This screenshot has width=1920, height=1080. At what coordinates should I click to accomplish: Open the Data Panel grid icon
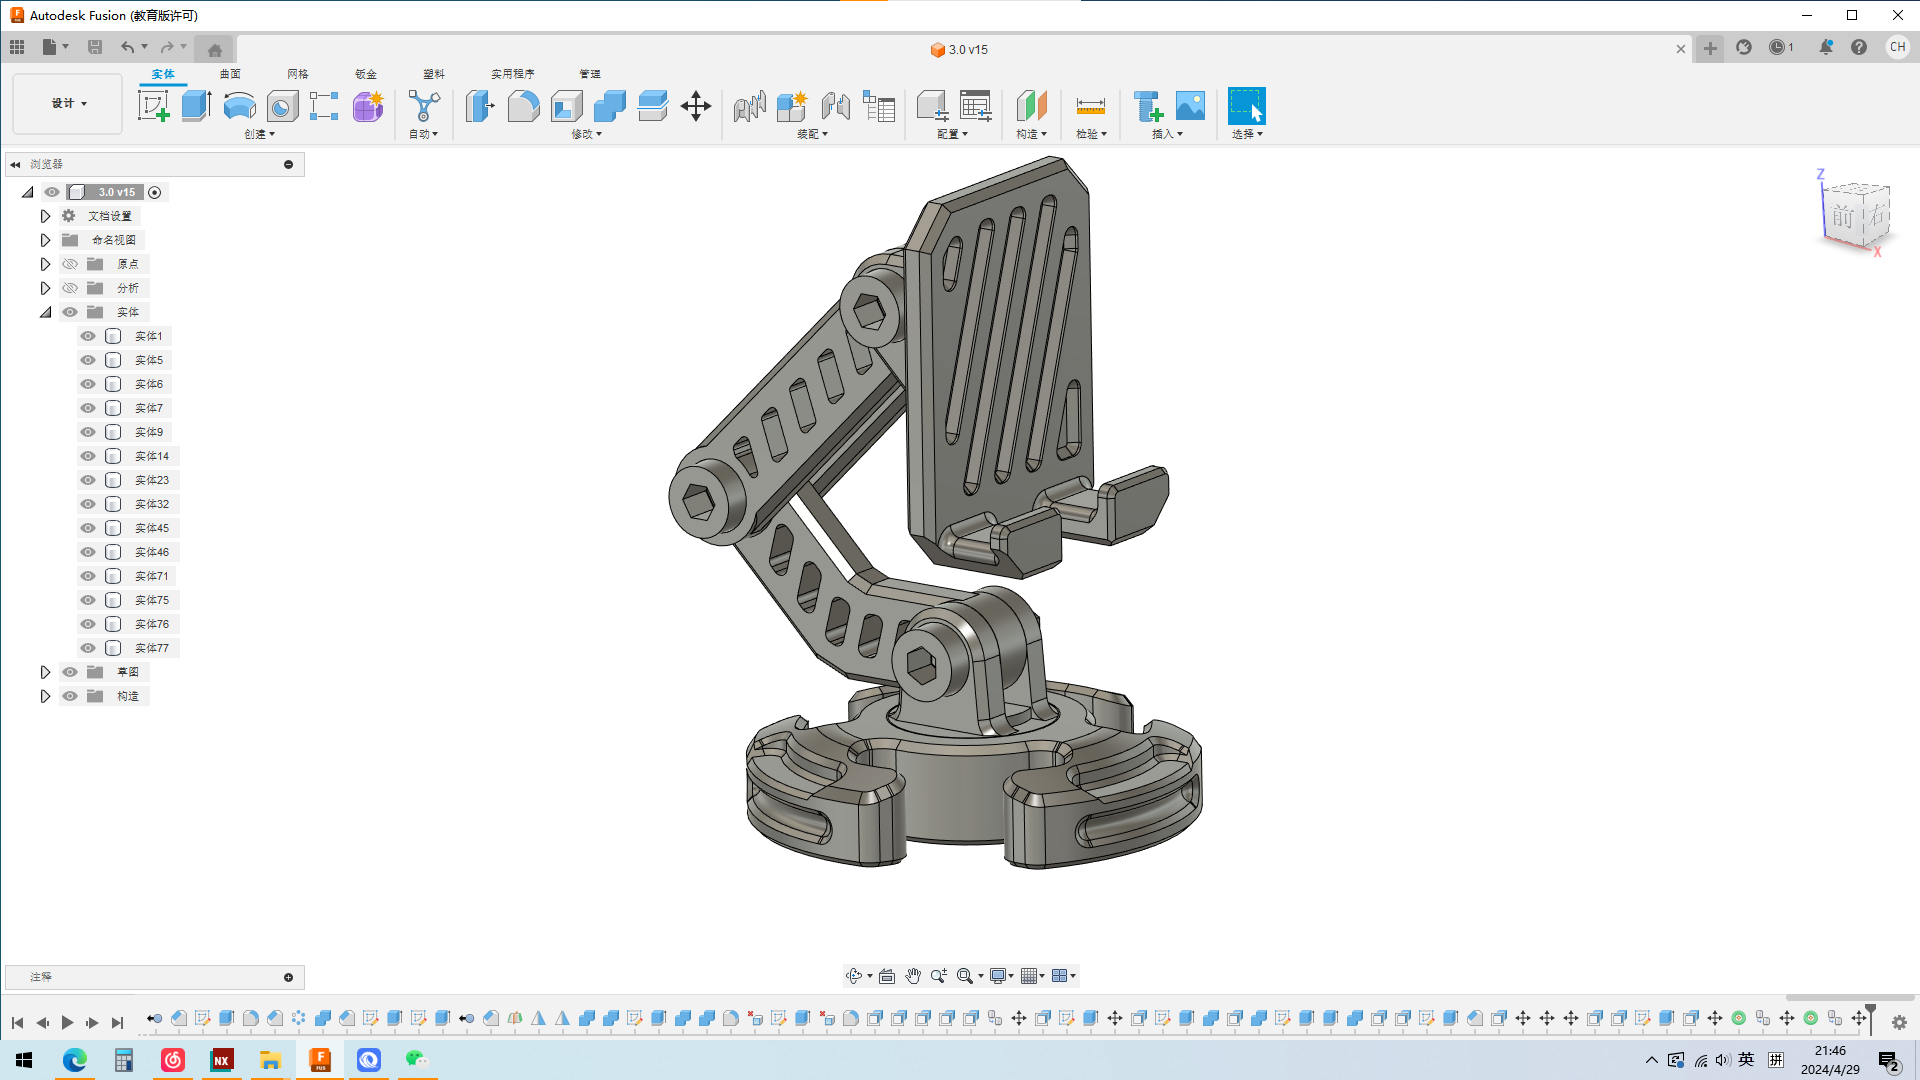[x=17, y=47]
